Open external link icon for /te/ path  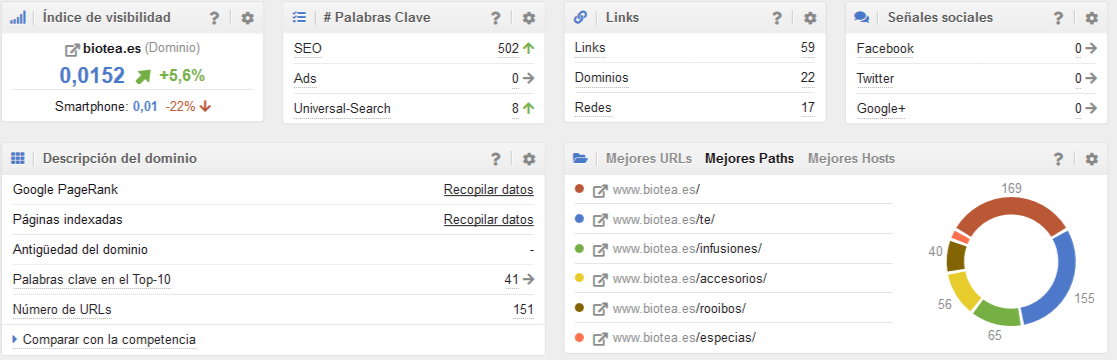point(600,220)
